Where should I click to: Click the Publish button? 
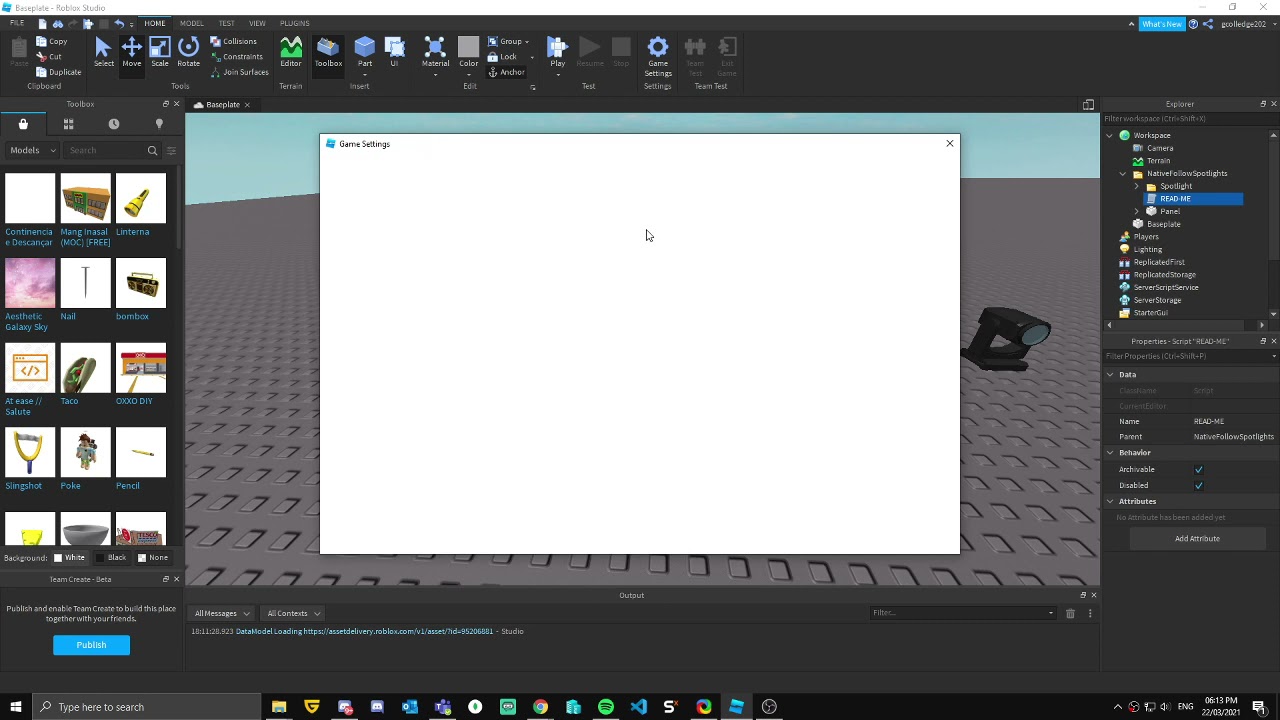(x=91, y=645)
